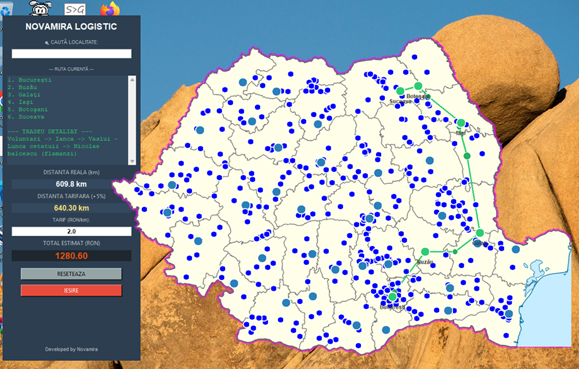Click the 'DISTANTA REALA (km)' label
This screenshot has width=579, height=369.
point(71,172)
